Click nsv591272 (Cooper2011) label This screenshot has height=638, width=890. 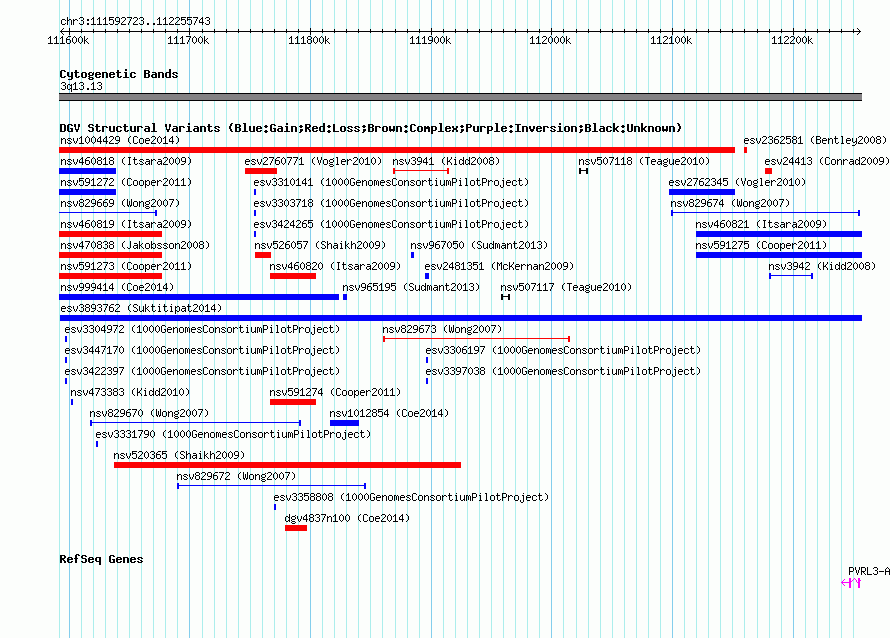coord(126,182)
